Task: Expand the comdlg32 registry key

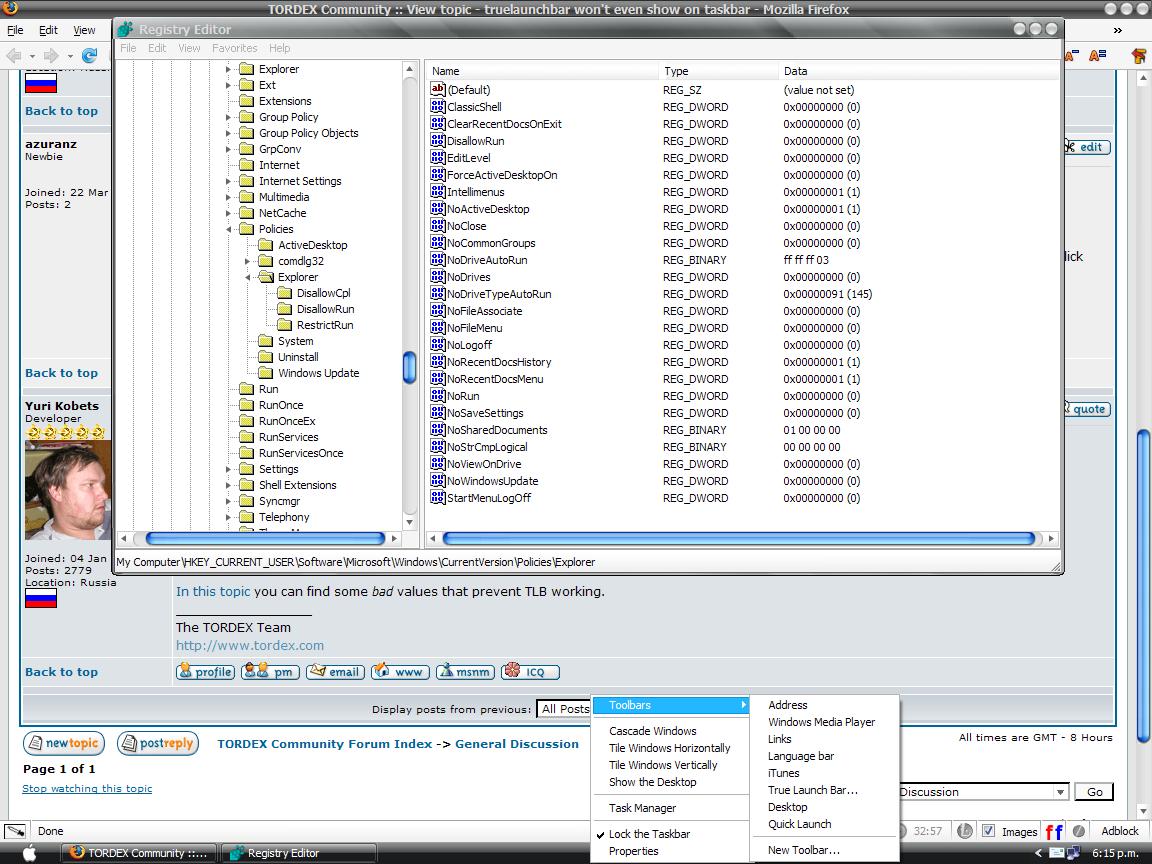Action: point(247,261)
